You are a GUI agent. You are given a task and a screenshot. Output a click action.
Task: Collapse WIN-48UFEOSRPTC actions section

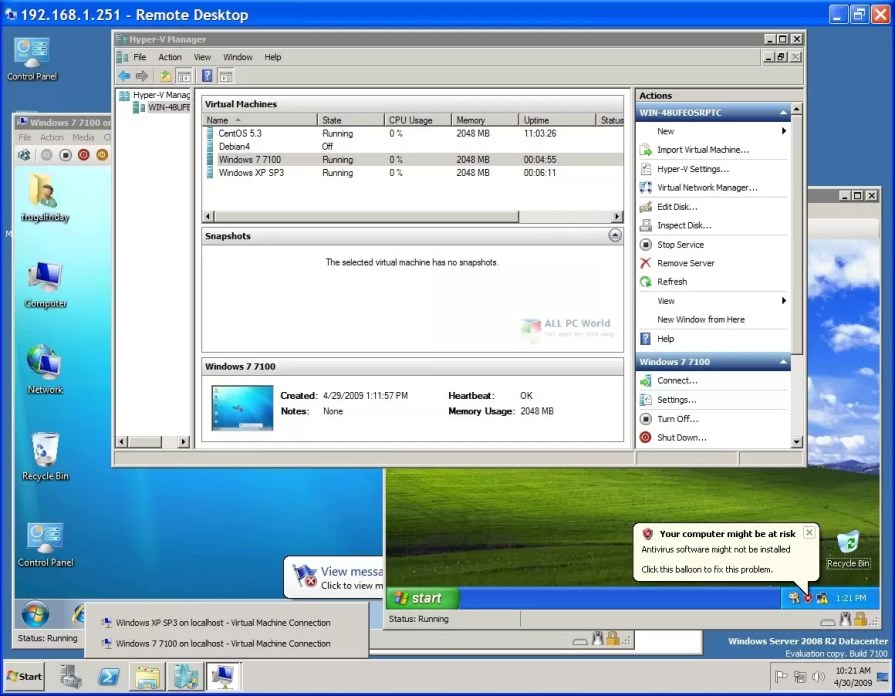point(783,113)
